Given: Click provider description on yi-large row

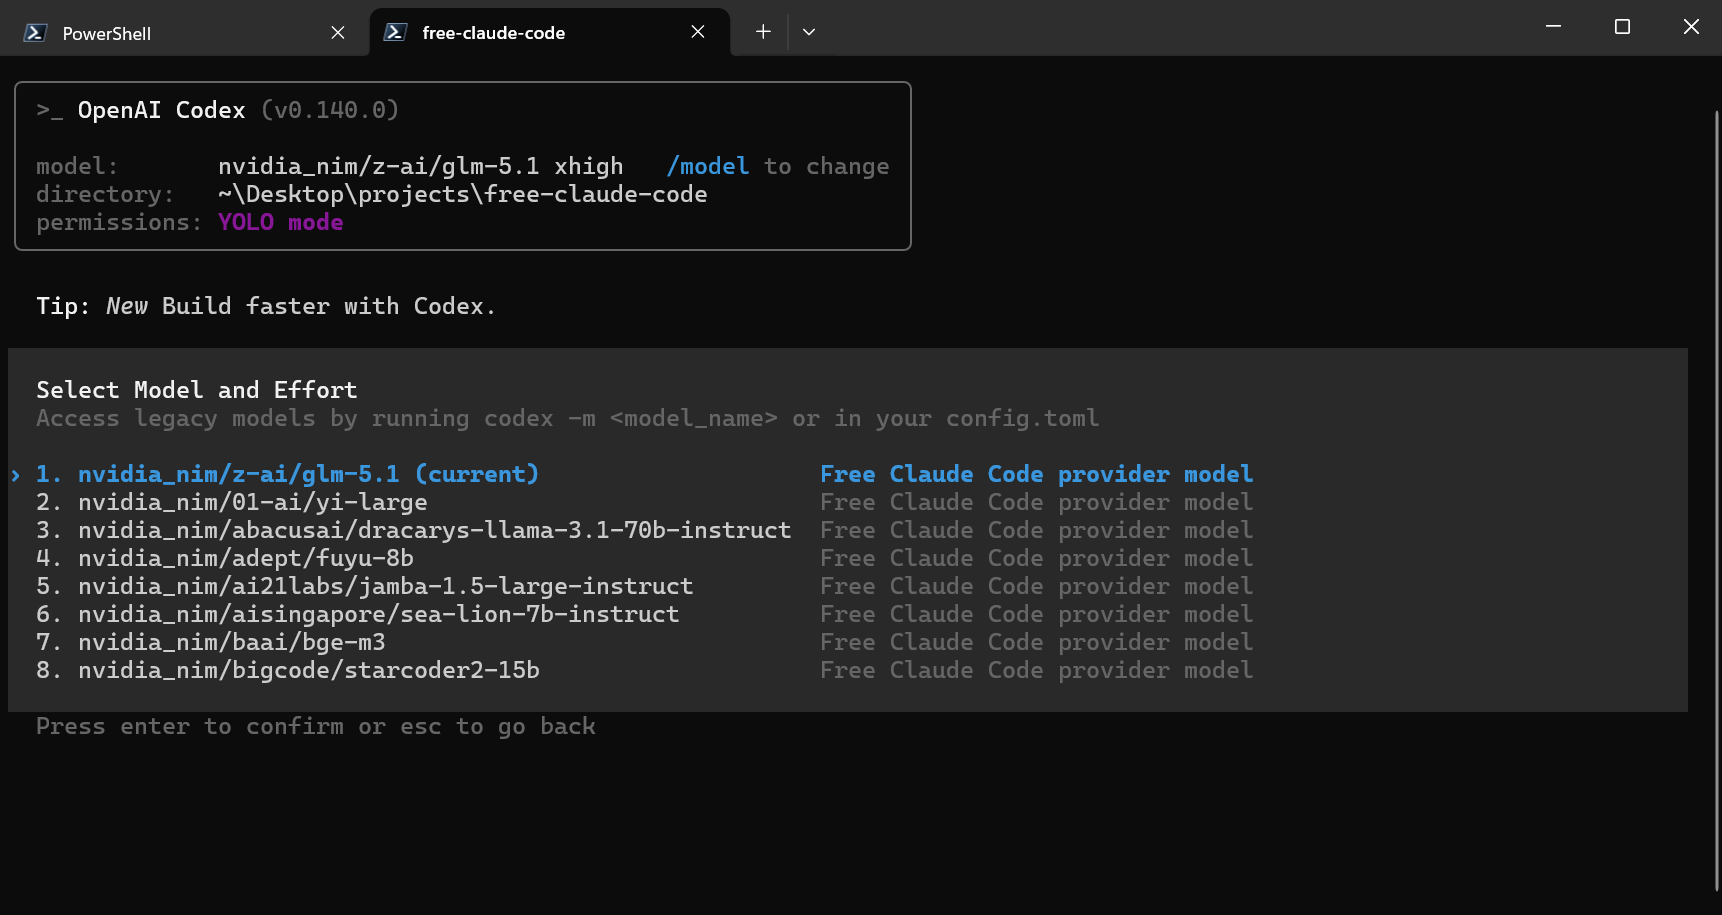Looking at the screenshot, I should 1037,502.
